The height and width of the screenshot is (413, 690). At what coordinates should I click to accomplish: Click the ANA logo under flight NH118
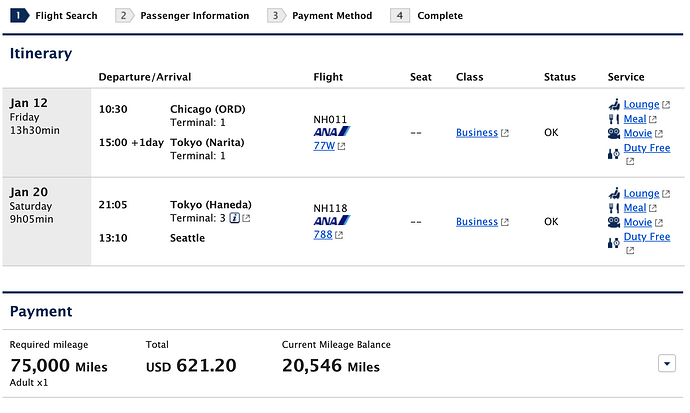click(x=332, y=220)
